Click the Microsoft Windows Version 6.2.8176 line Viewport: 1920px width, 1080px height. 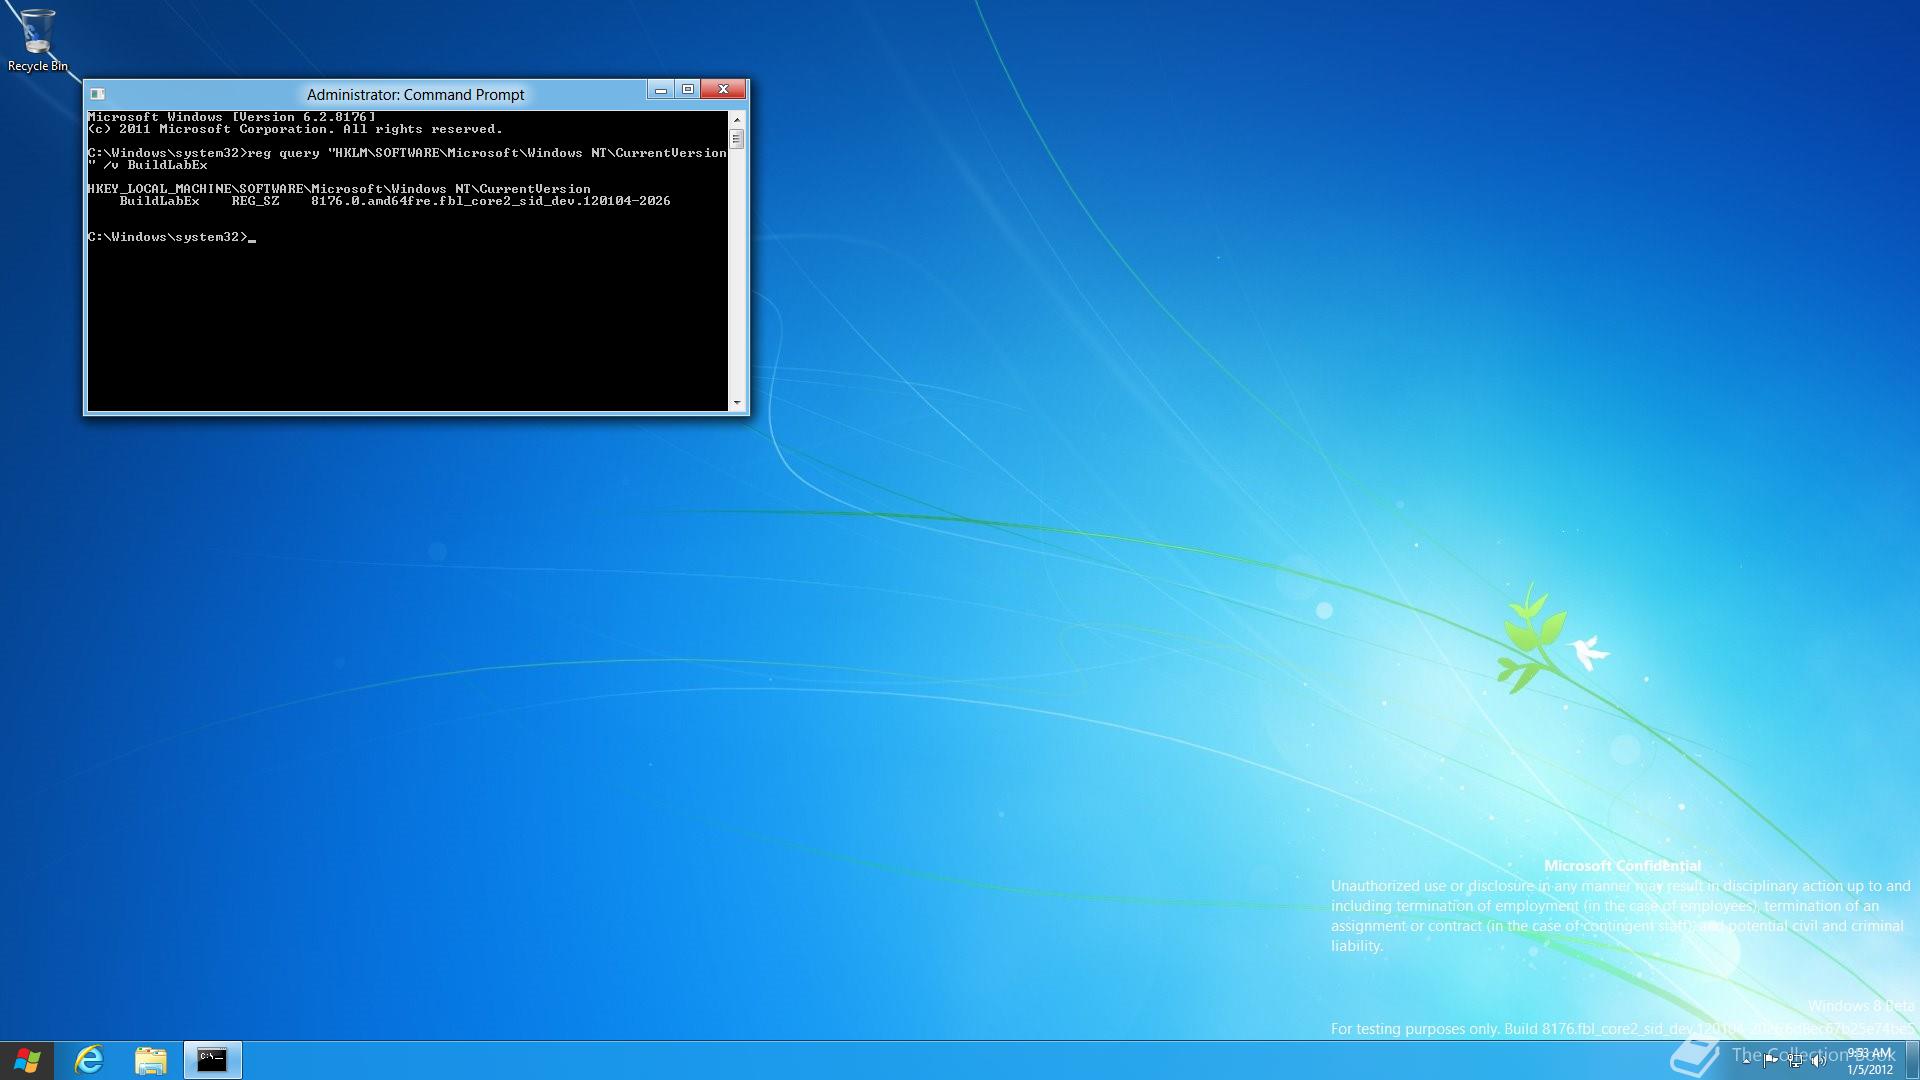(232, 117)
